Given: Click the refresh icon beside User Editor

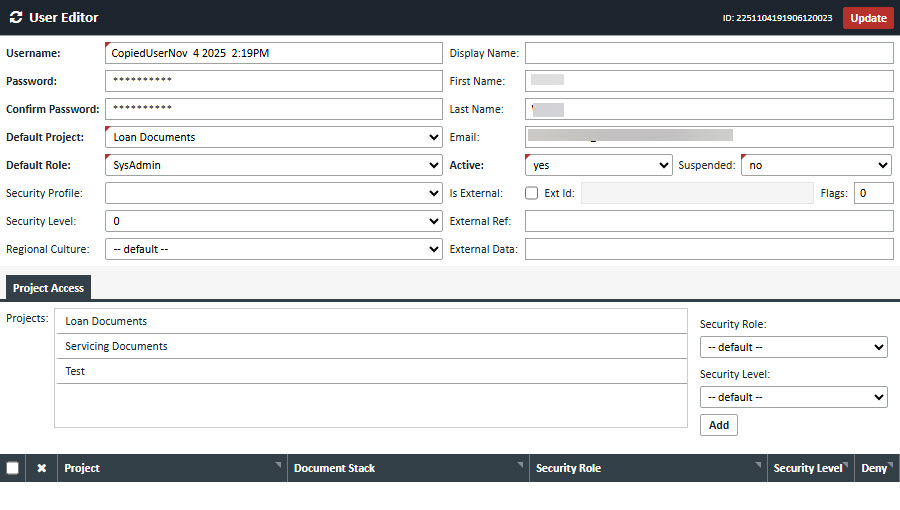Looking at the screenshot, I should pos(15,18).
